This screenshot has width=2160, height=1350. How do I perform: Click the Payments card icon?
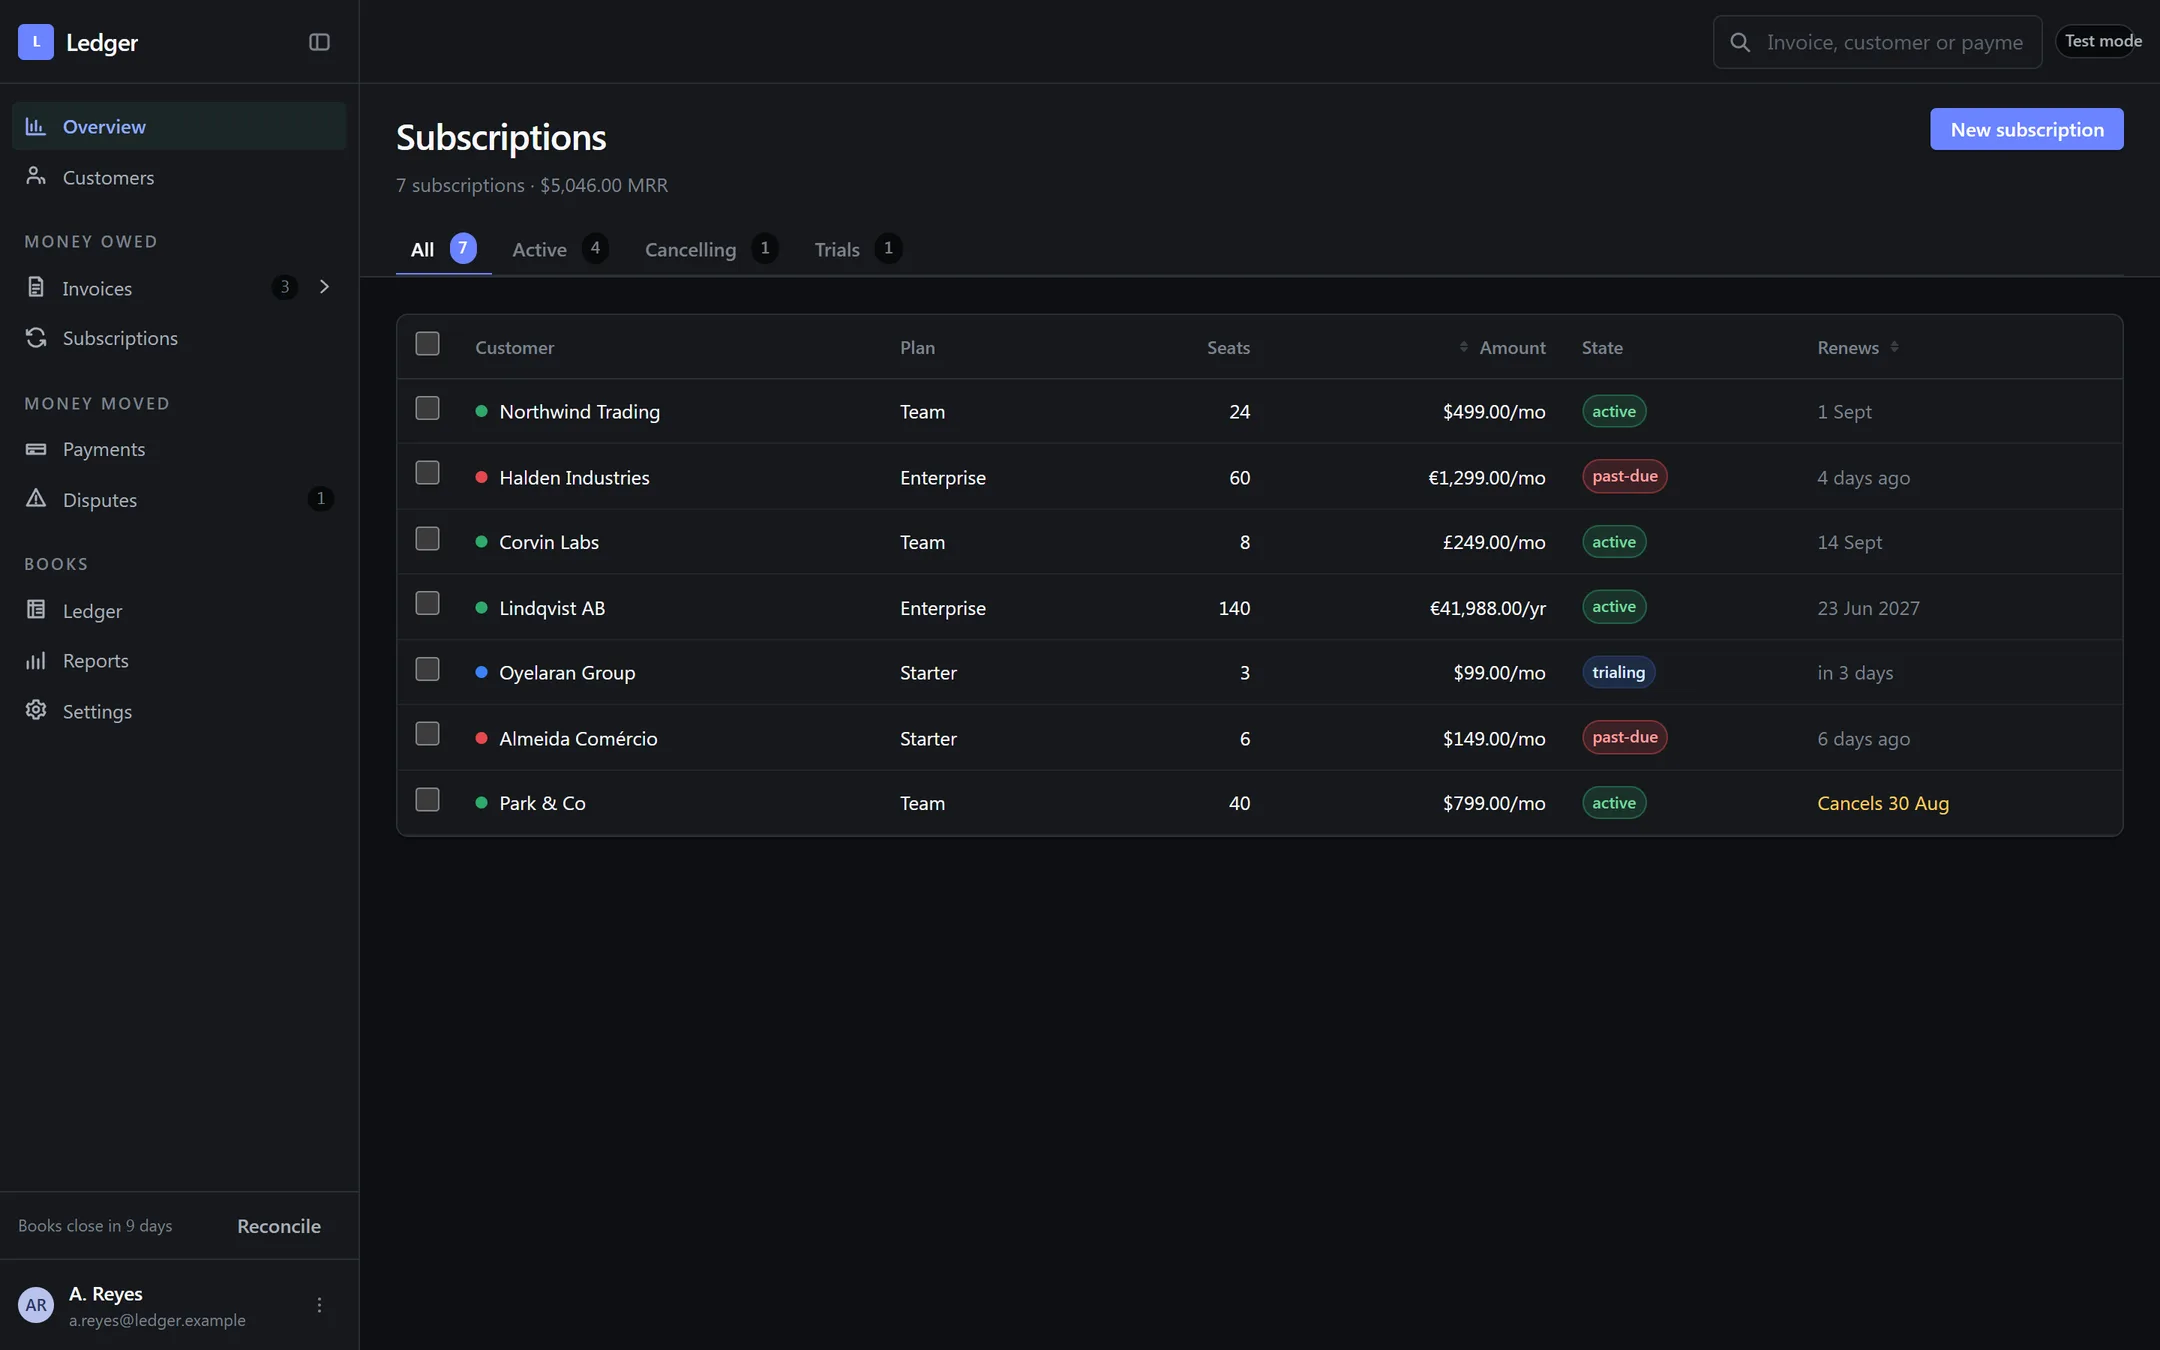[36, 449]
